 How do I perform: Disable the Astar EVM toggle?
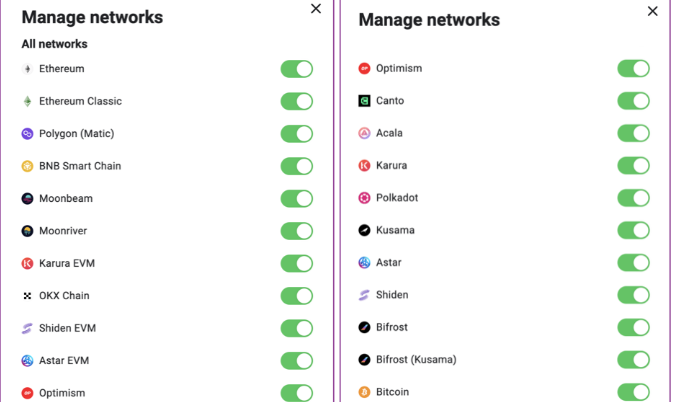297,361
